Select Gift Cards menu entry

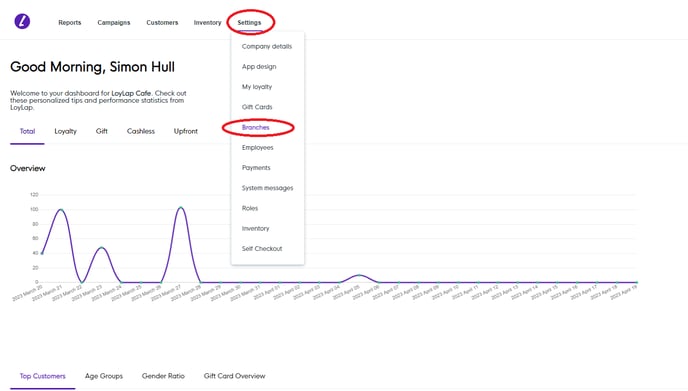click(x=257, y=107)
